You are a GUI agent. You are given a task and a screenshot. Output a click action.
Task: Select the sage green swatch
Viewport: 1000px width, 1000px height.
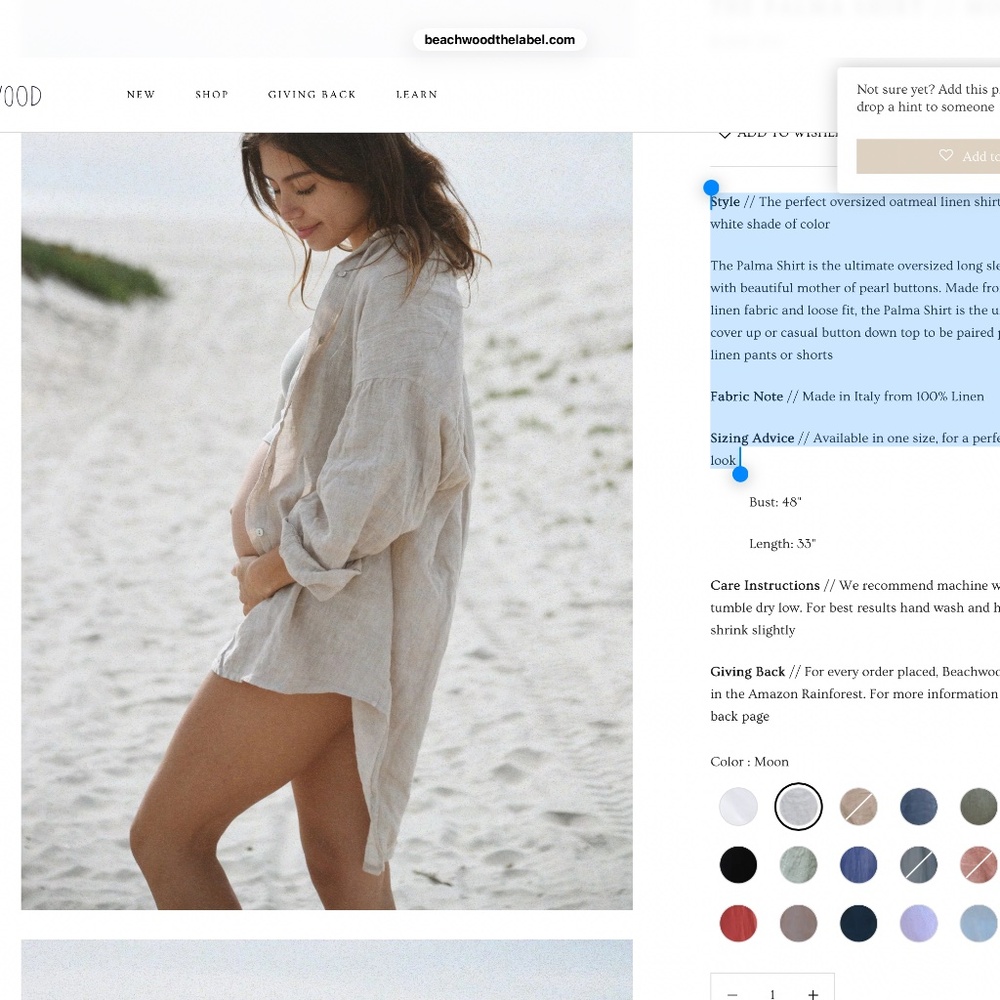798,865
